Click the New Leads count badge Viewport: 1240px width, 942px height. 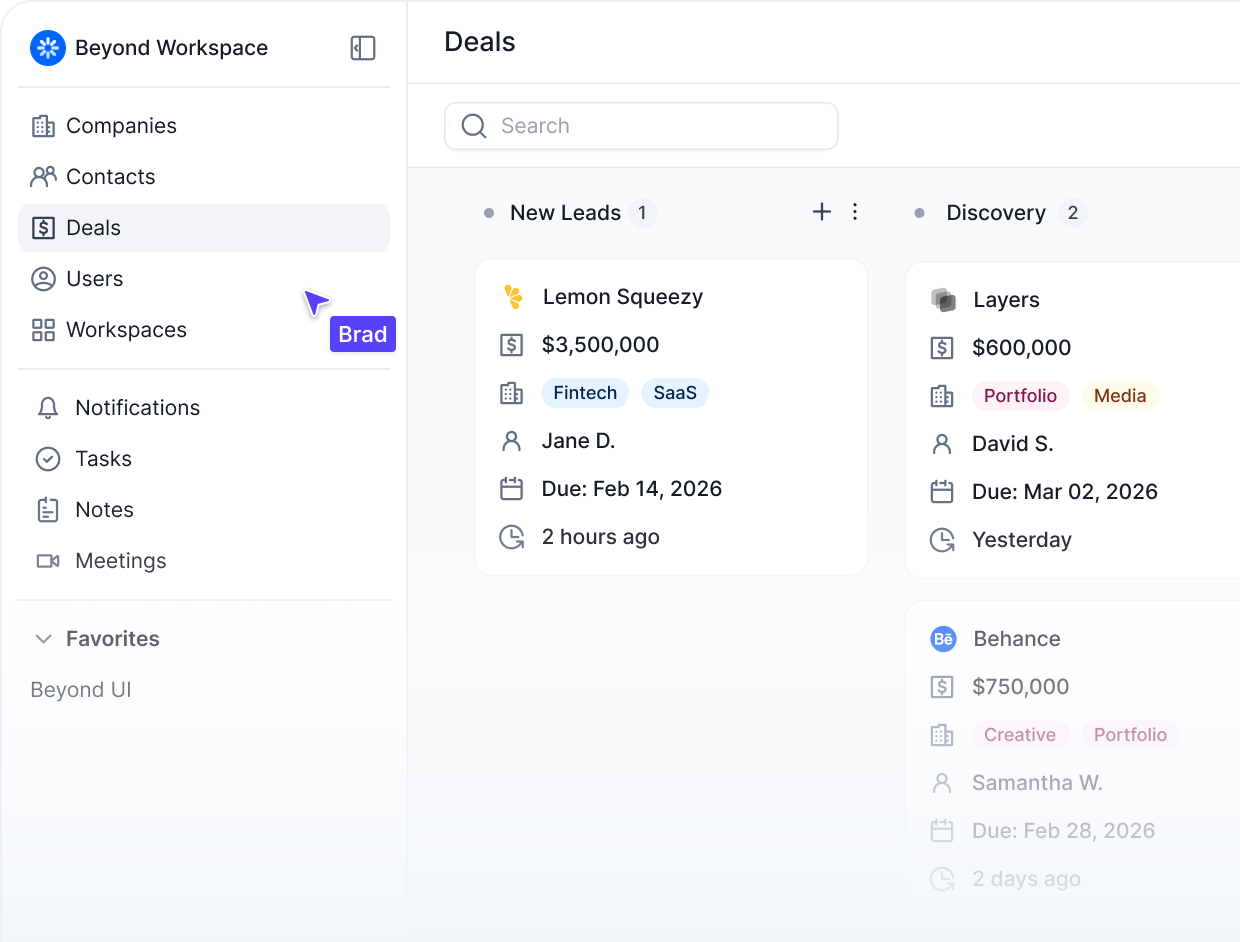pos(643,213)
